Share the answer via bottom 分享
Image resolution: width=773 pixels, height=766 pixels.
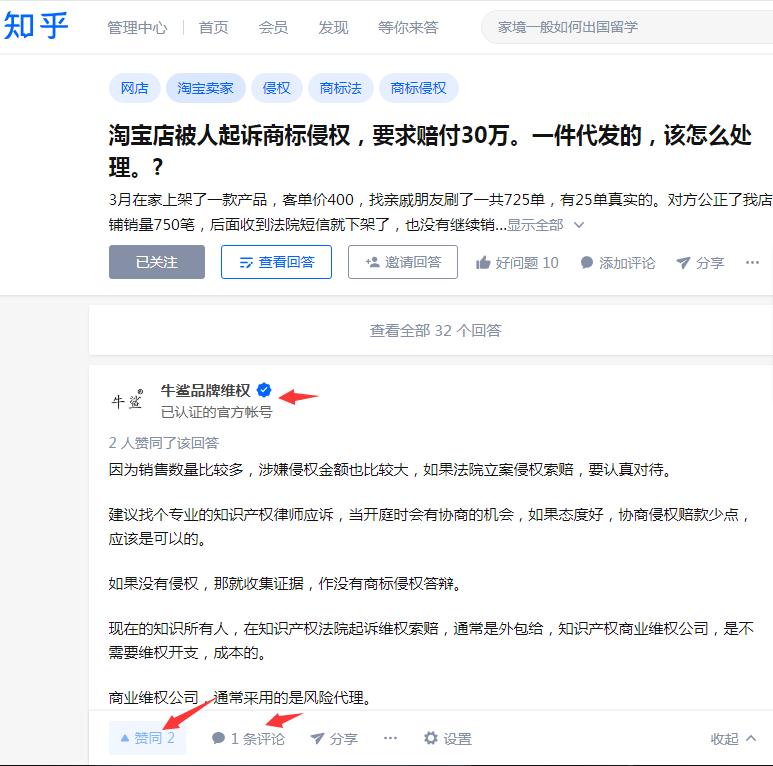click(334, 738)
